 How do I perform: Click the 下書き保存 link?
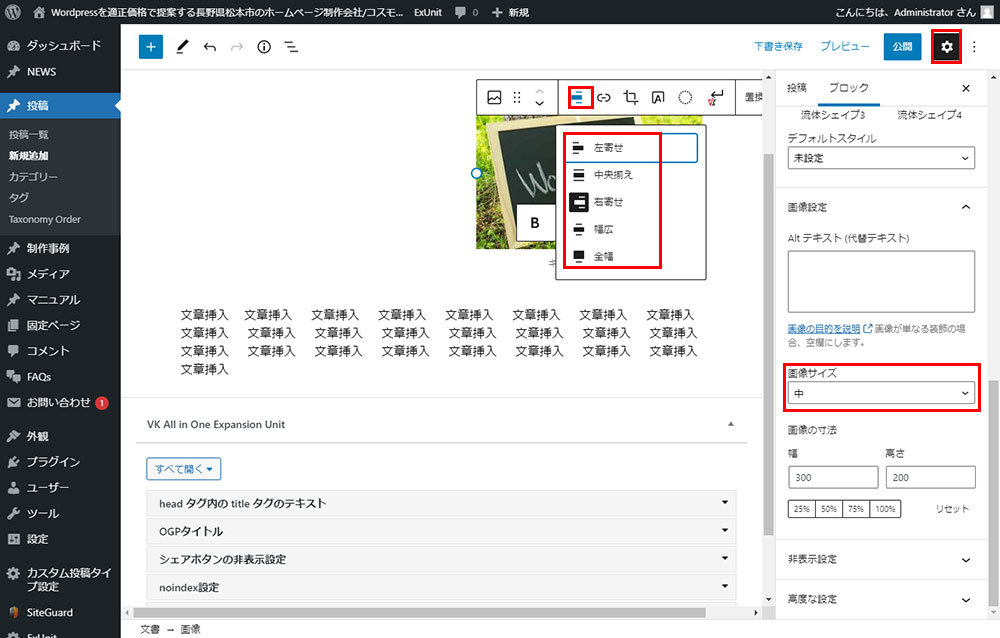[x=778, y=47]
